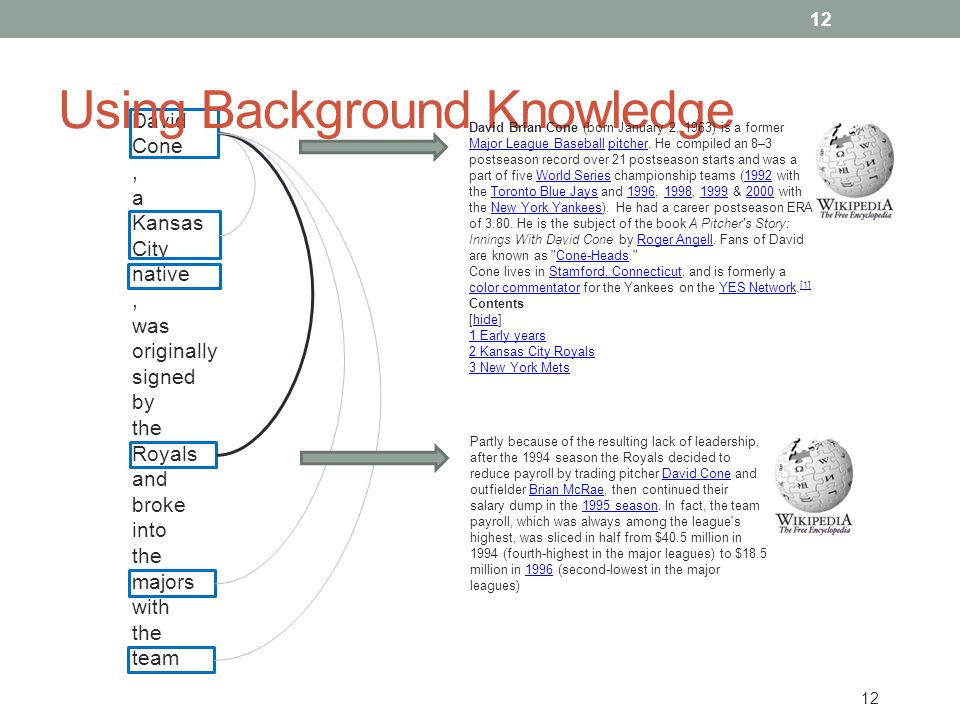Open the 1995 season link
This screenshot has width=960, height=720.
click(620, 505)
